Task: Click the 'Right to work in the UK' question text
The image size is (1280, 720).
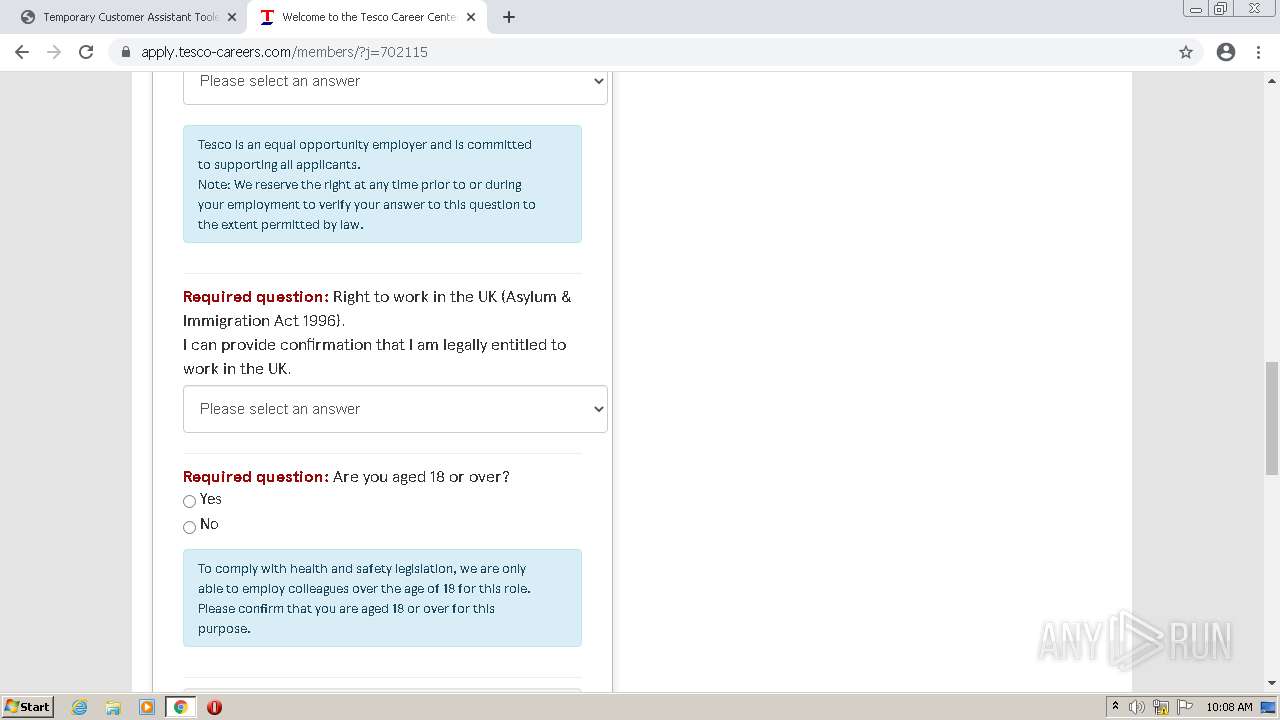Action: [377, 332]
